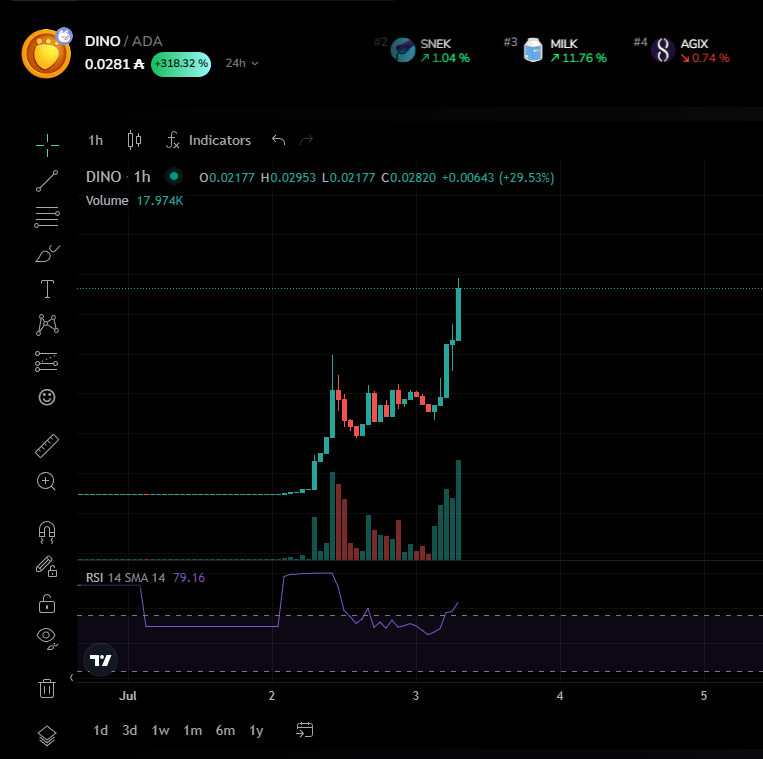Click the DINO 1h chart legend title
The height and width of the screenshot is (759, 763).
(118, 177)
